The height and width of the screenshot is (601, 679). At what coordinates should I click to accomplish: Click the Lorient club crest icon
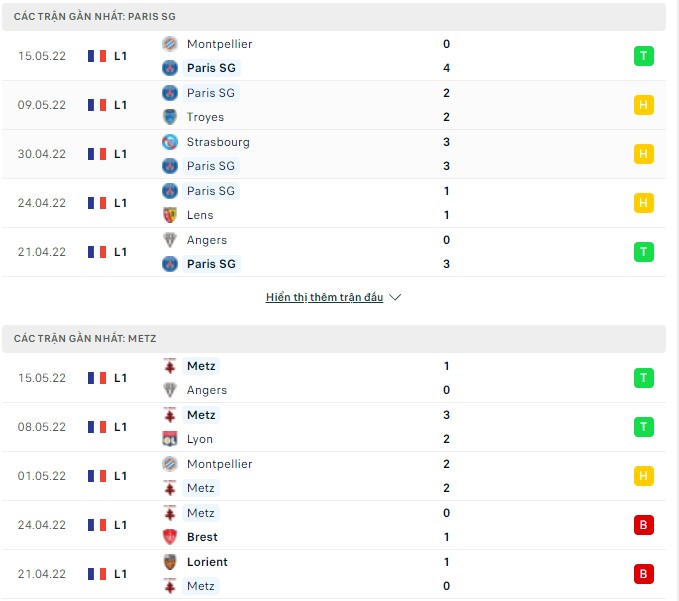coord(169,562)
